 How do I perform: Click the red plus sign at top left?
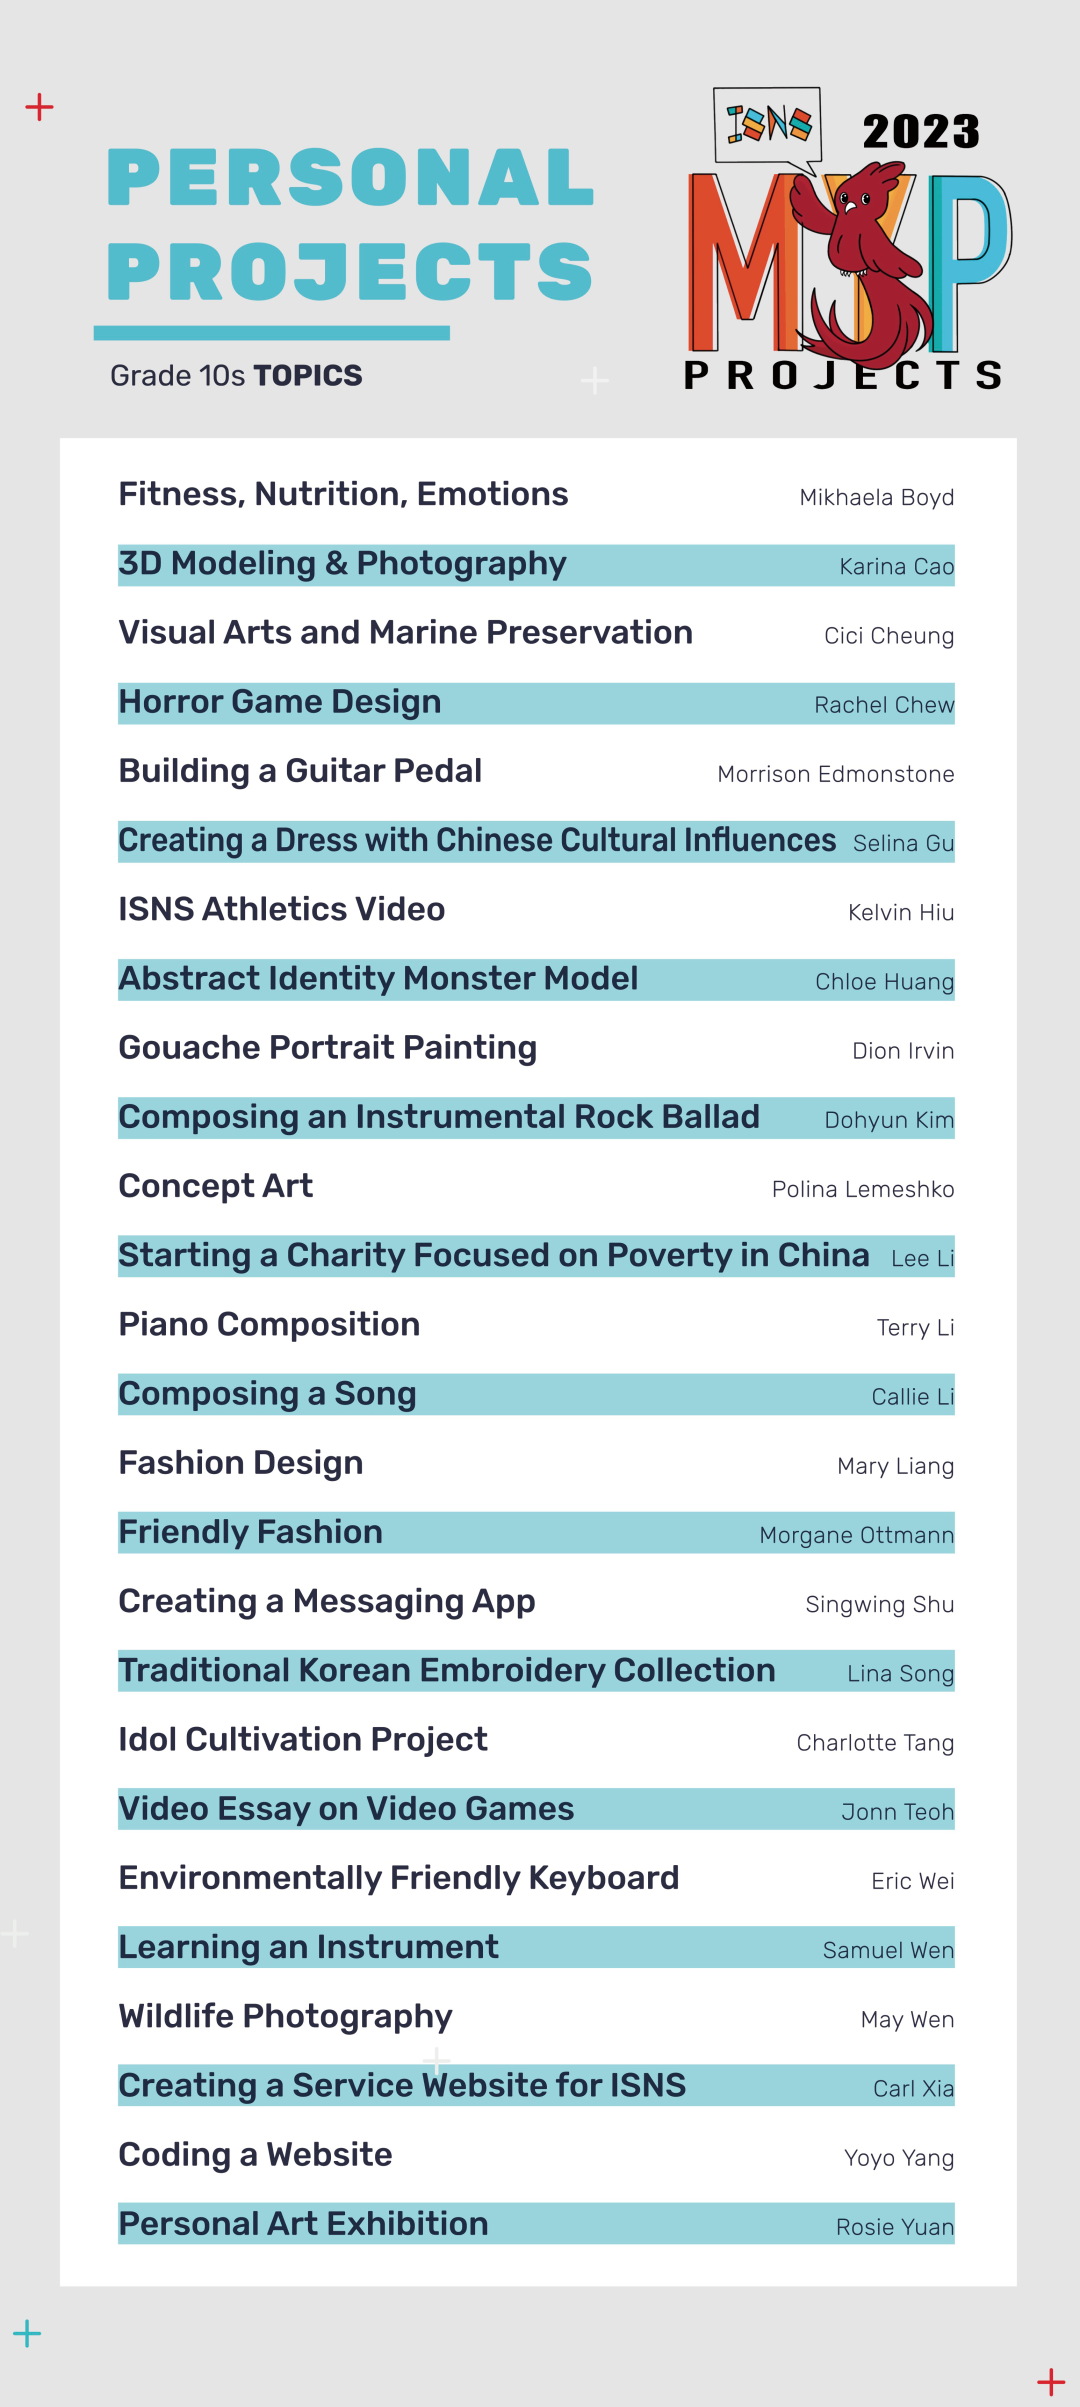(x=39, y=107)
